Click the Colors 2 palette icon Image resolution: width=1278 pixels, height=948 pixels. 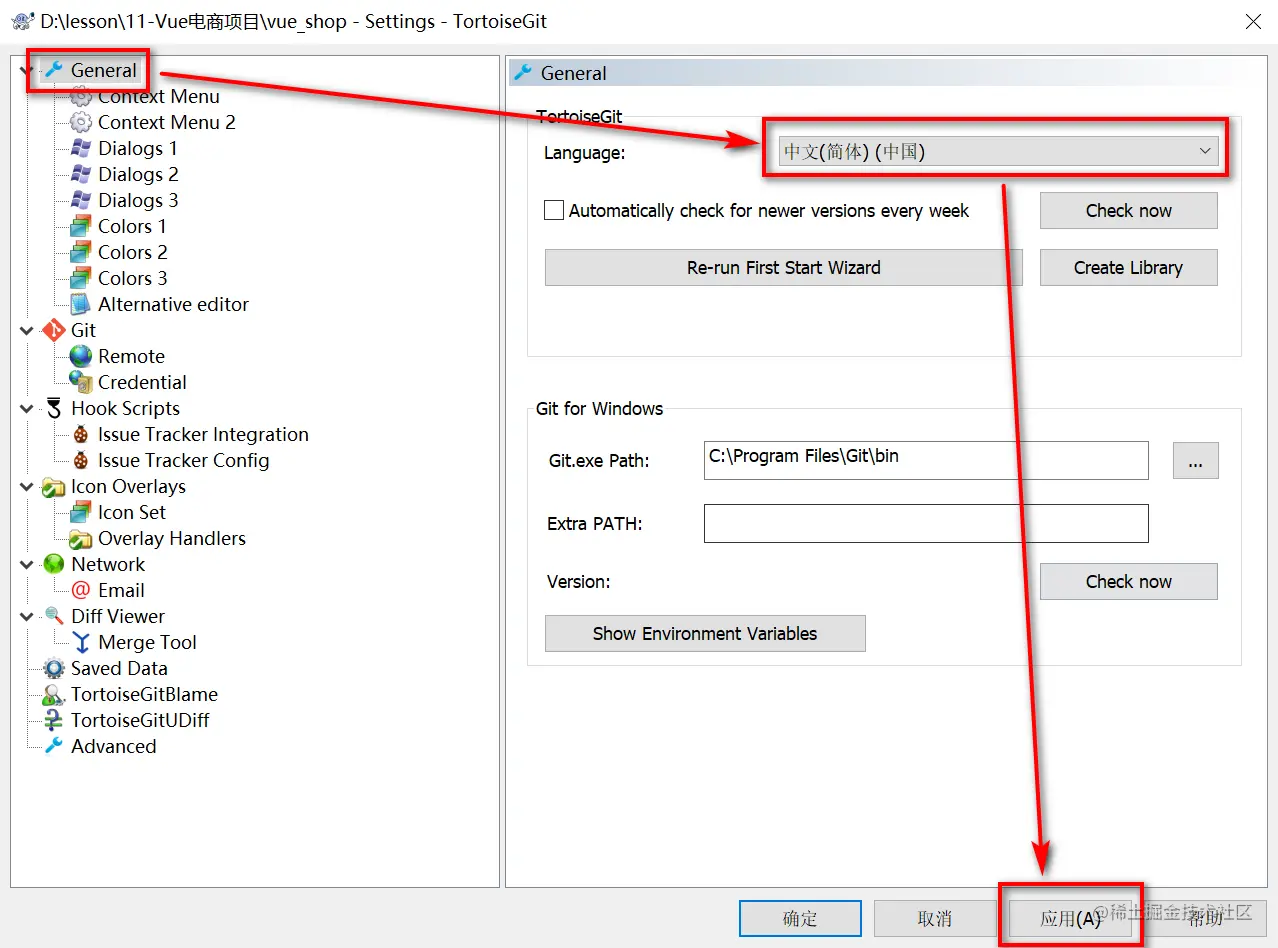(x=81, y=252)
